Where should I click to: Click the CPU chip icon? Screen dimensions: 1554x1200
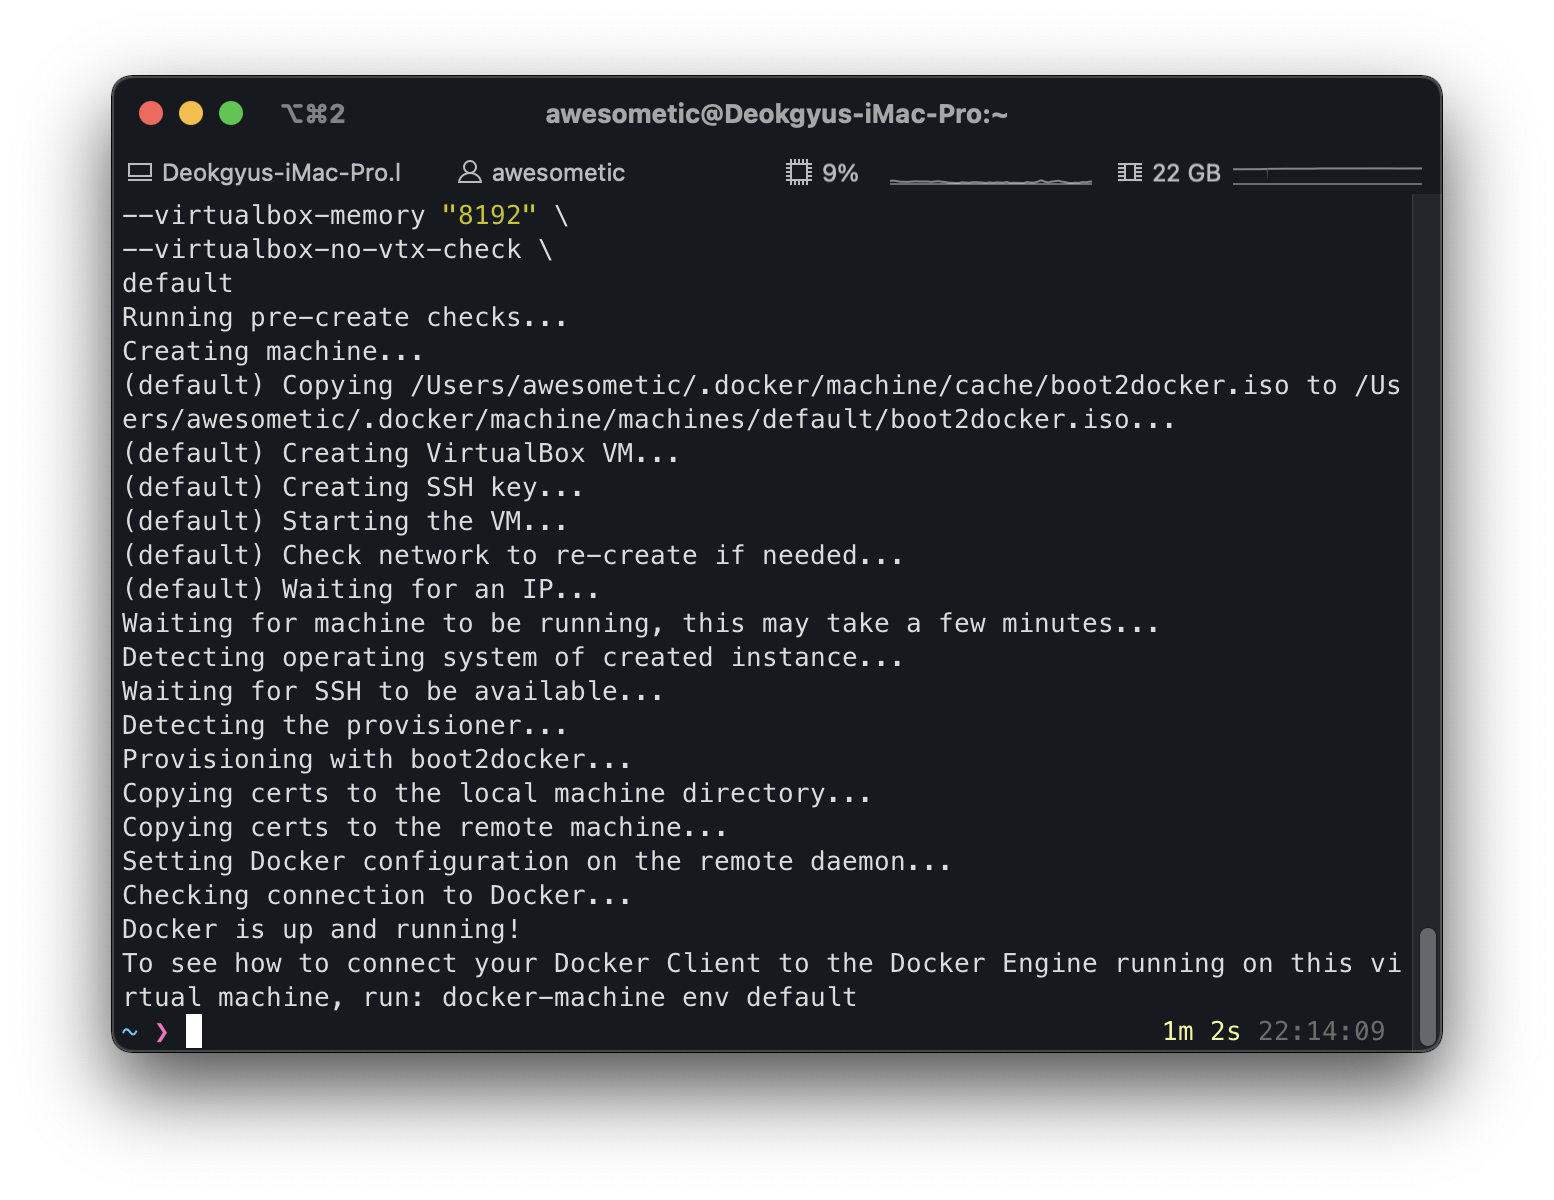[x=798, y=173]
